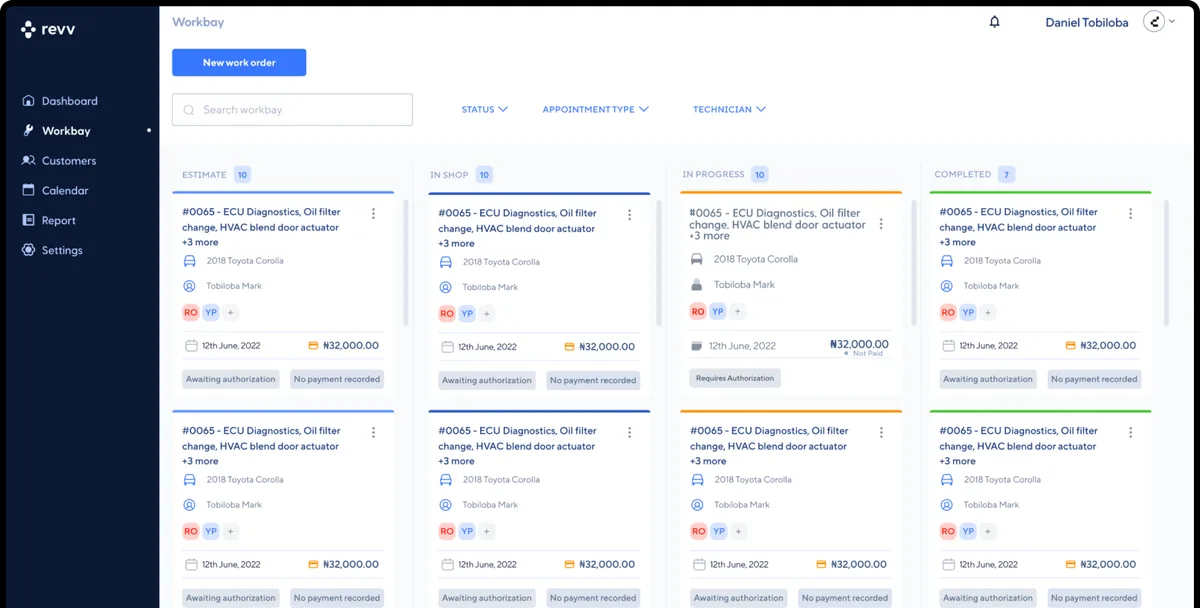This screenshot has height=608, width=1200.
Task: Expand the STATUS filter dropdown
Action: coord(485,109)
